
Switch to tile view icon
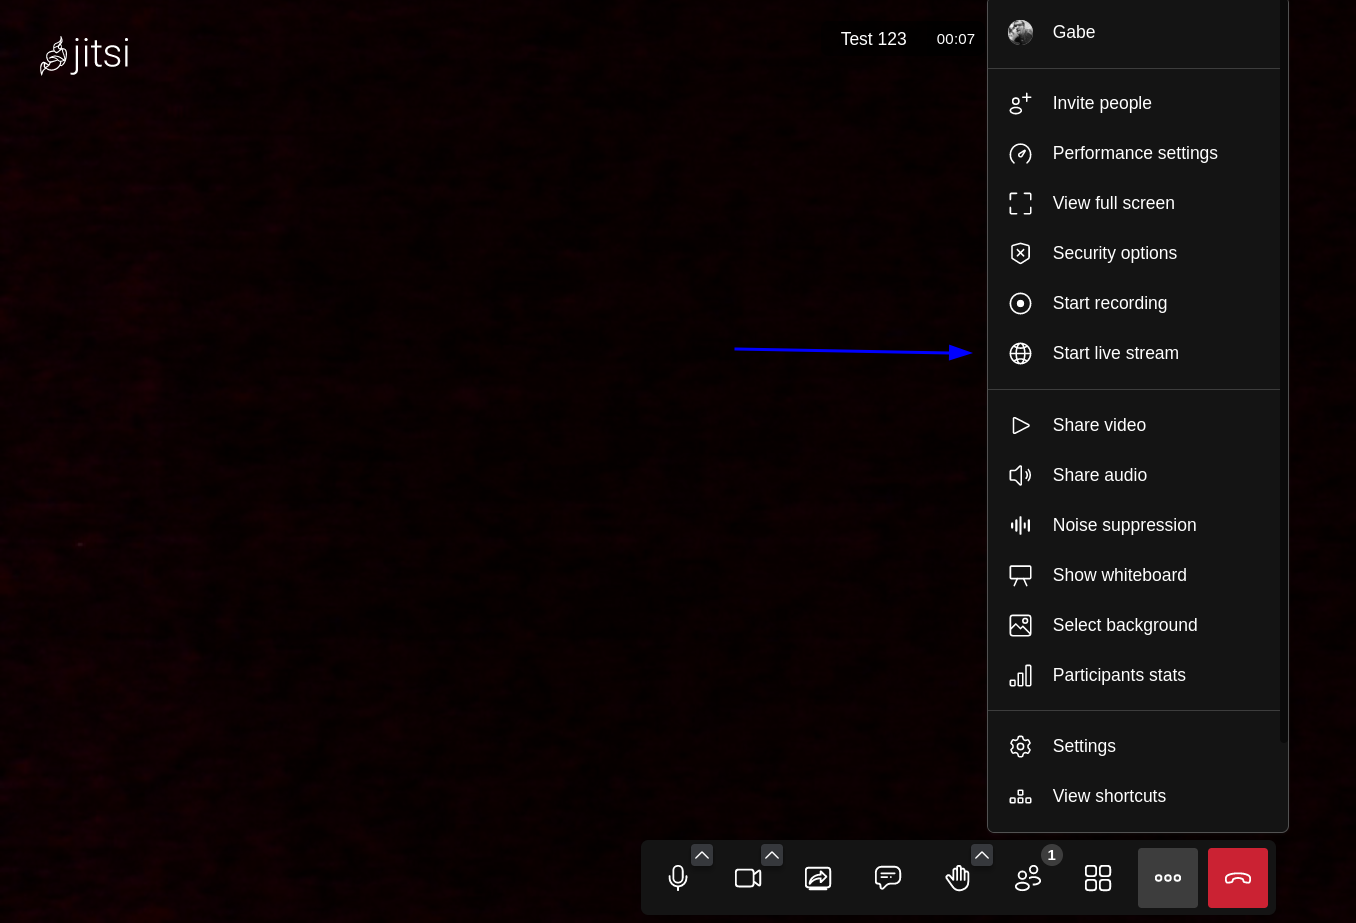click(x=1098, y=878)
